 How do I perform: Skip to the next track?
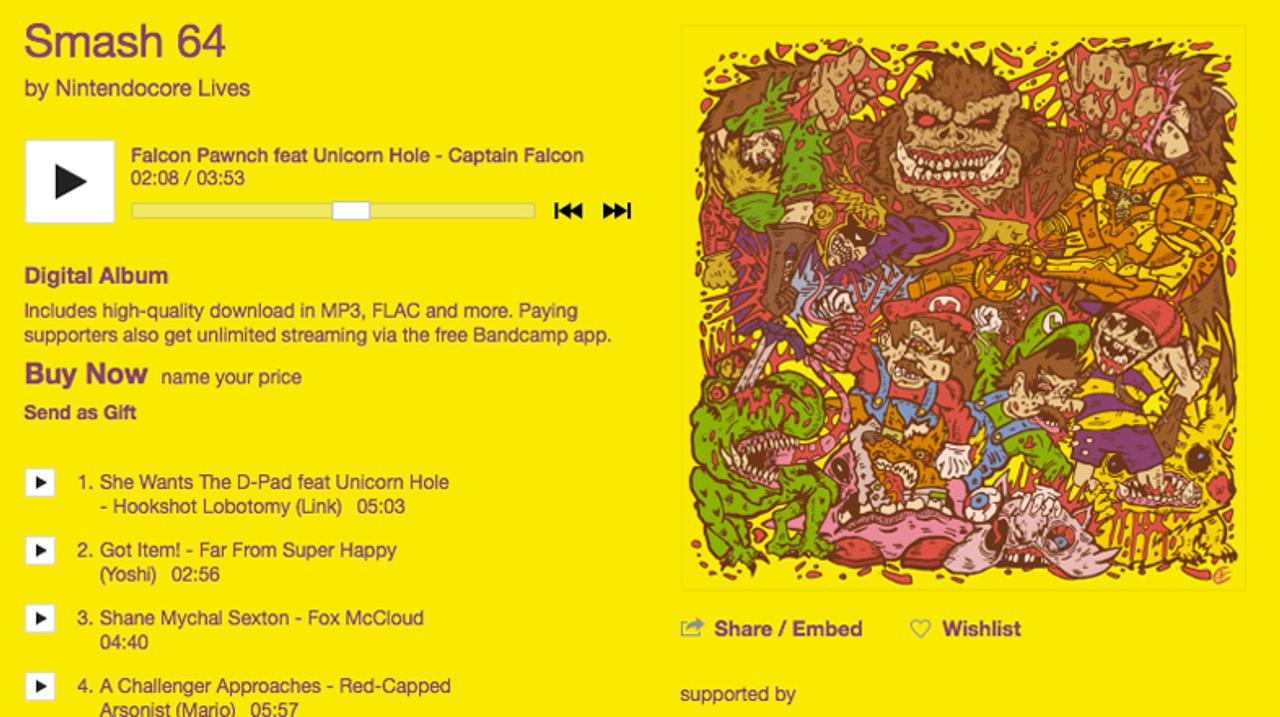617,210
